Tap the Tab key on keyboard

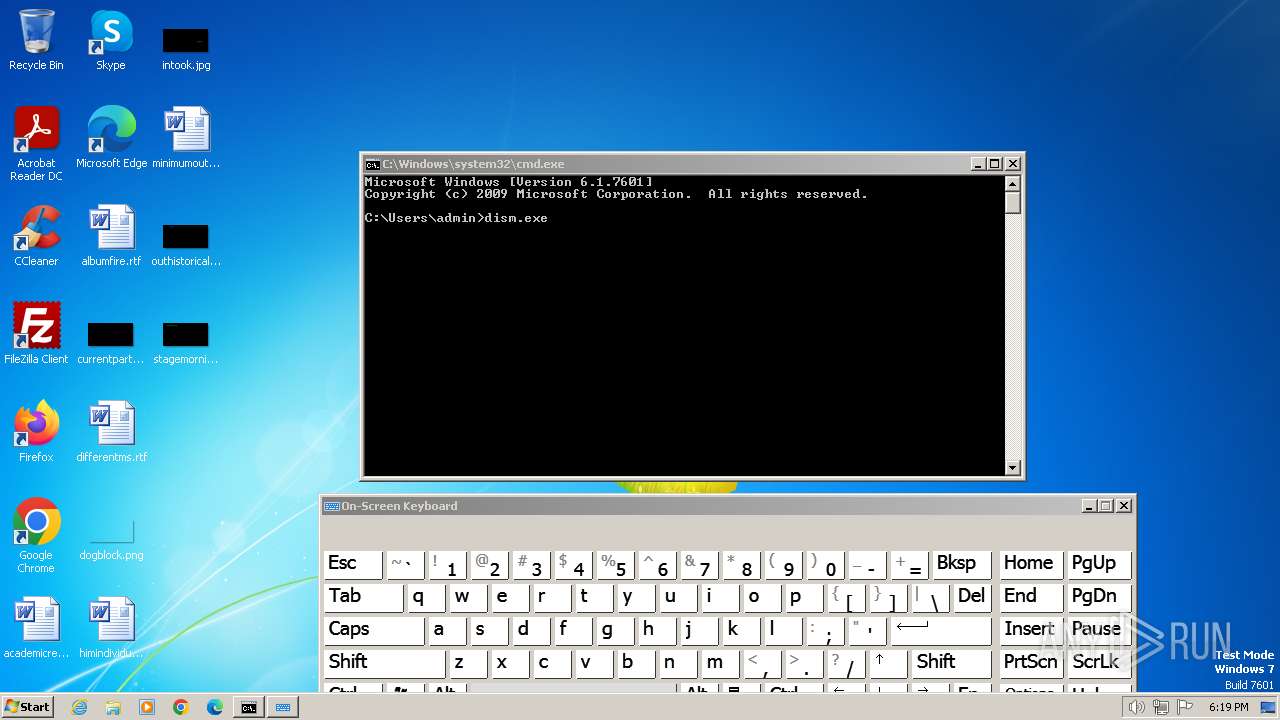364,596
